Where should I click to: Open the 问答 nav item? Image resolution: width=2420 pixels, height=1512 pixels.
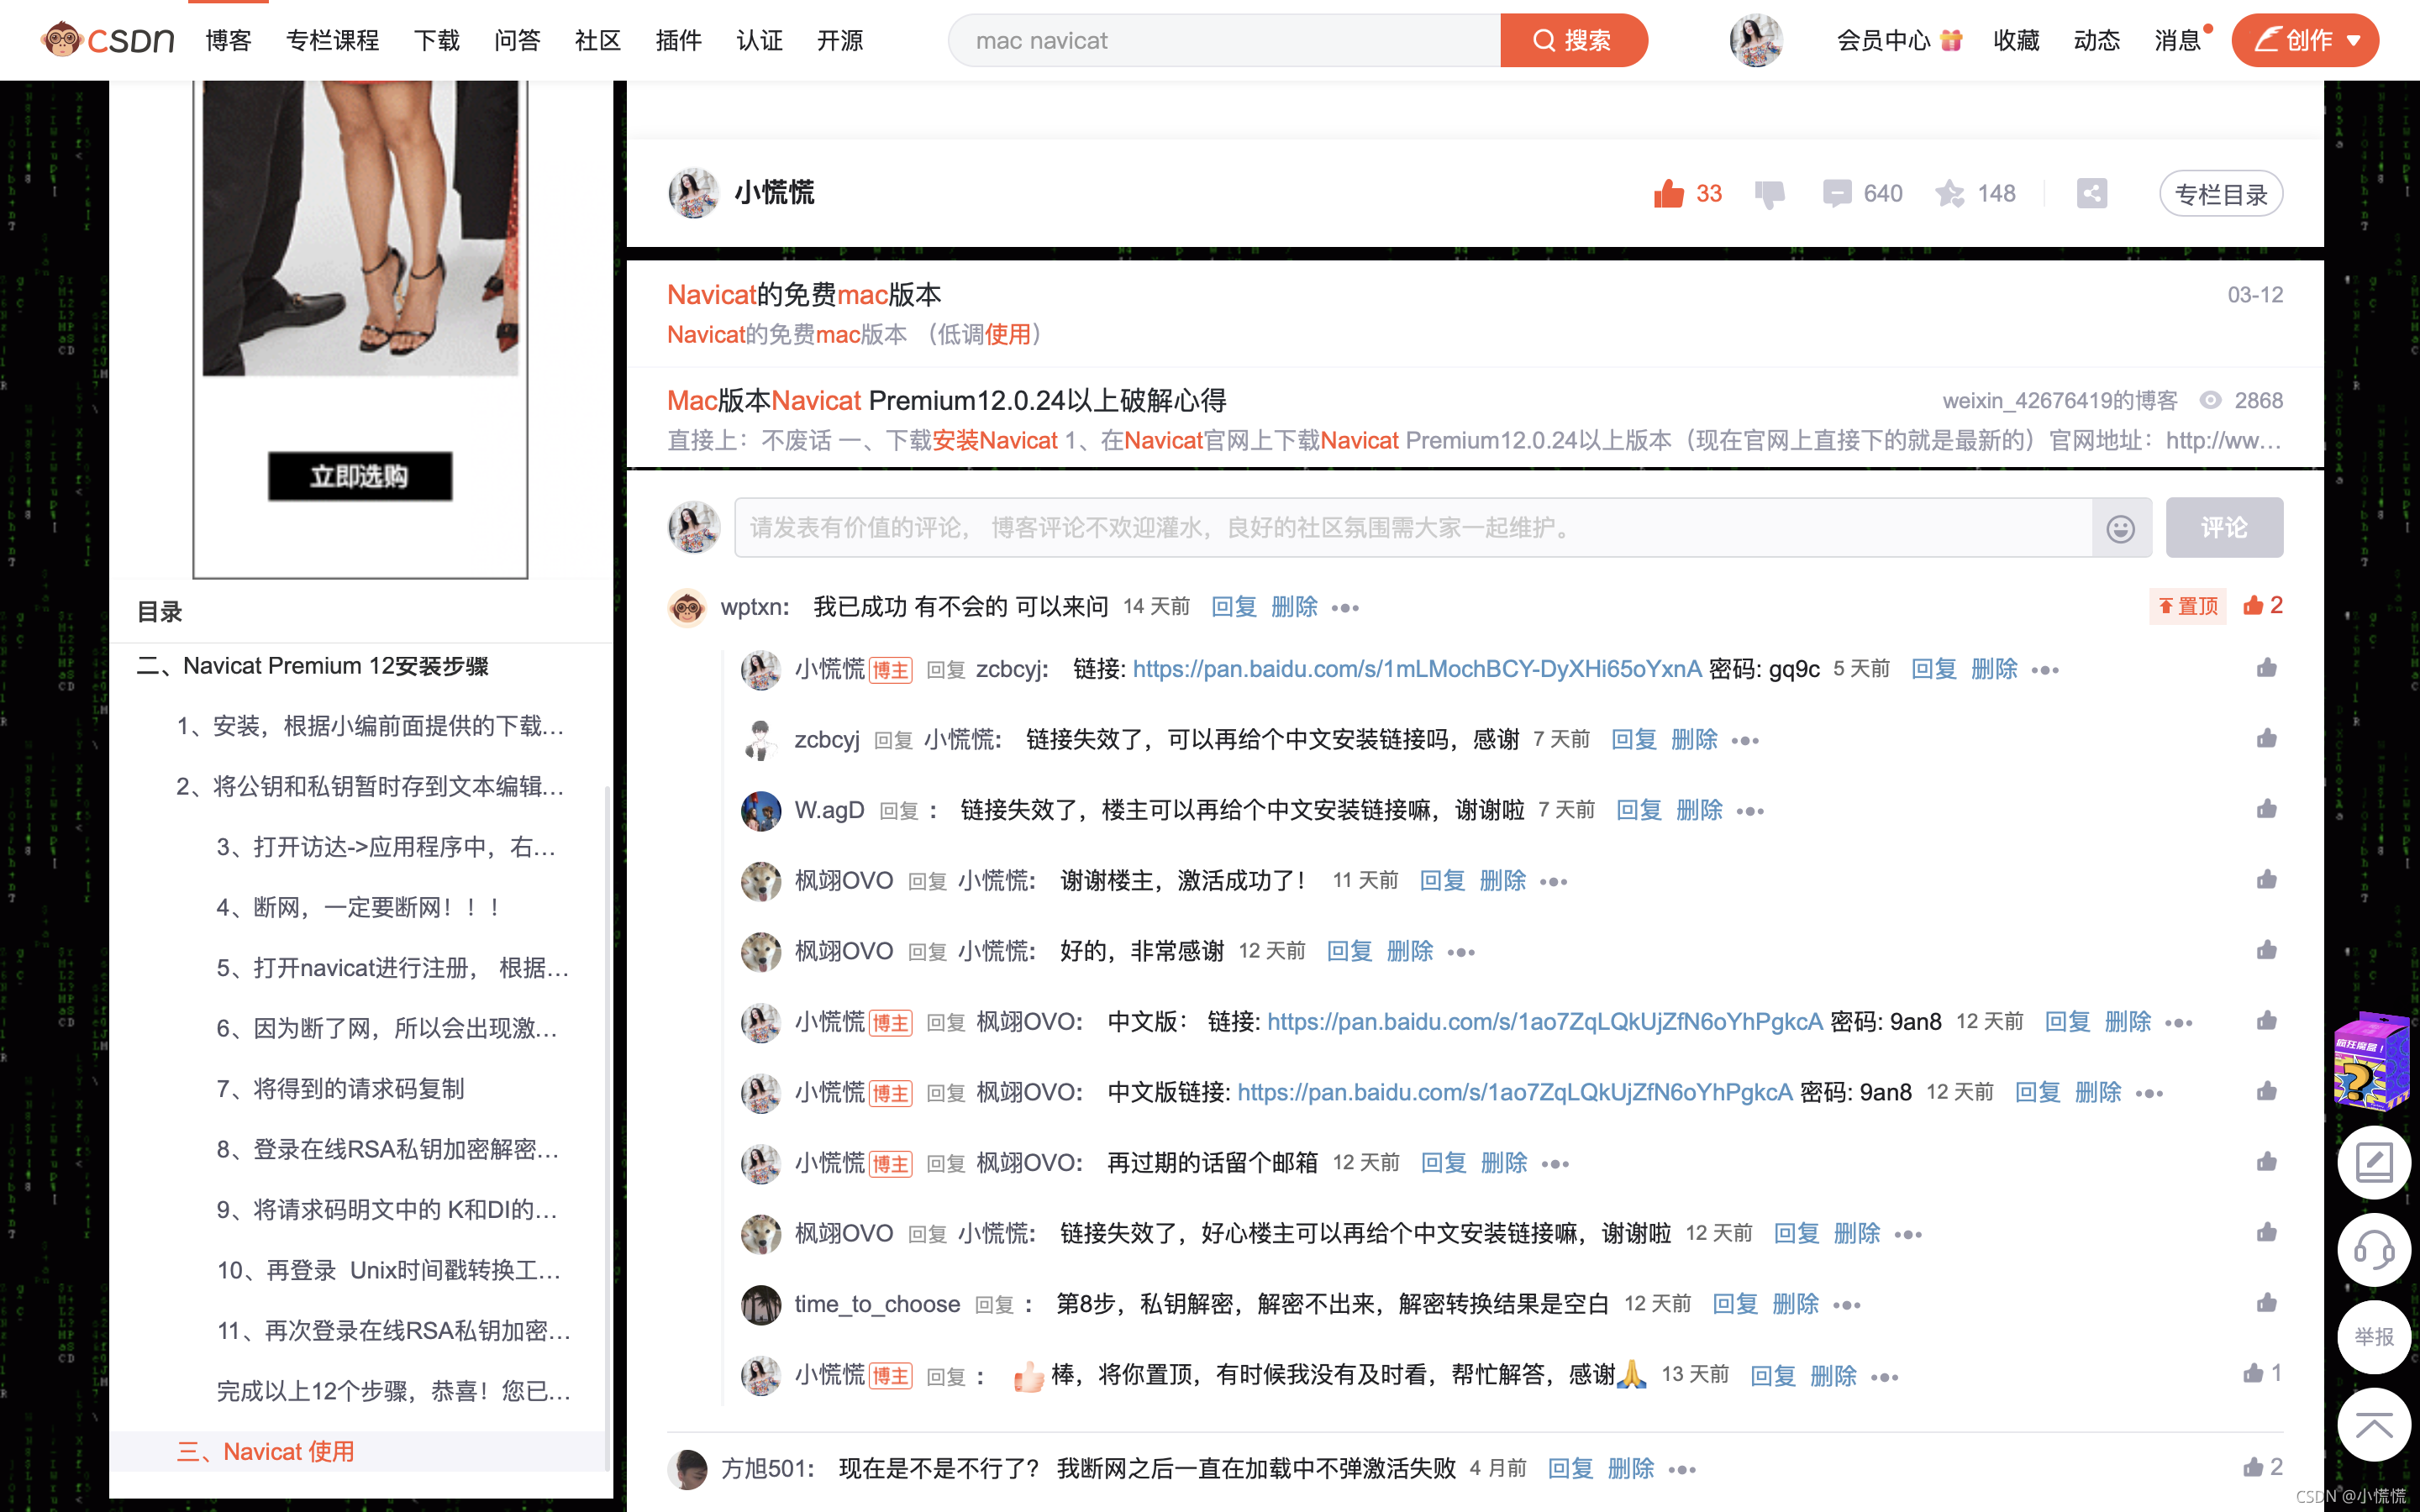pyautogui.click(x=518, y=40)
